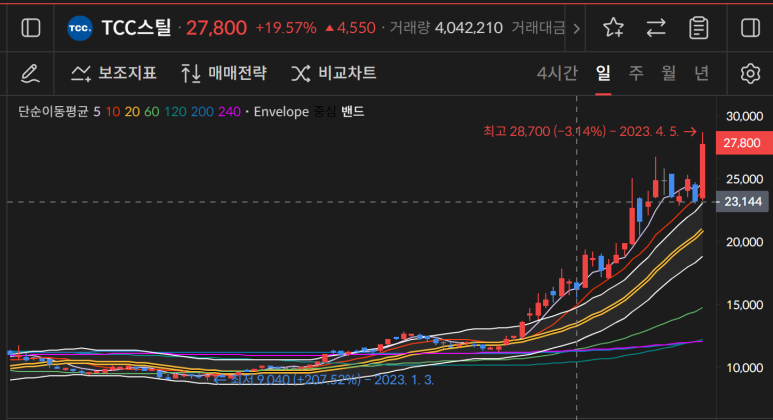The height and width of the screenshot is (420, 773).
Task: Click the +19.57% change value
Action: [x=286, y=28]
